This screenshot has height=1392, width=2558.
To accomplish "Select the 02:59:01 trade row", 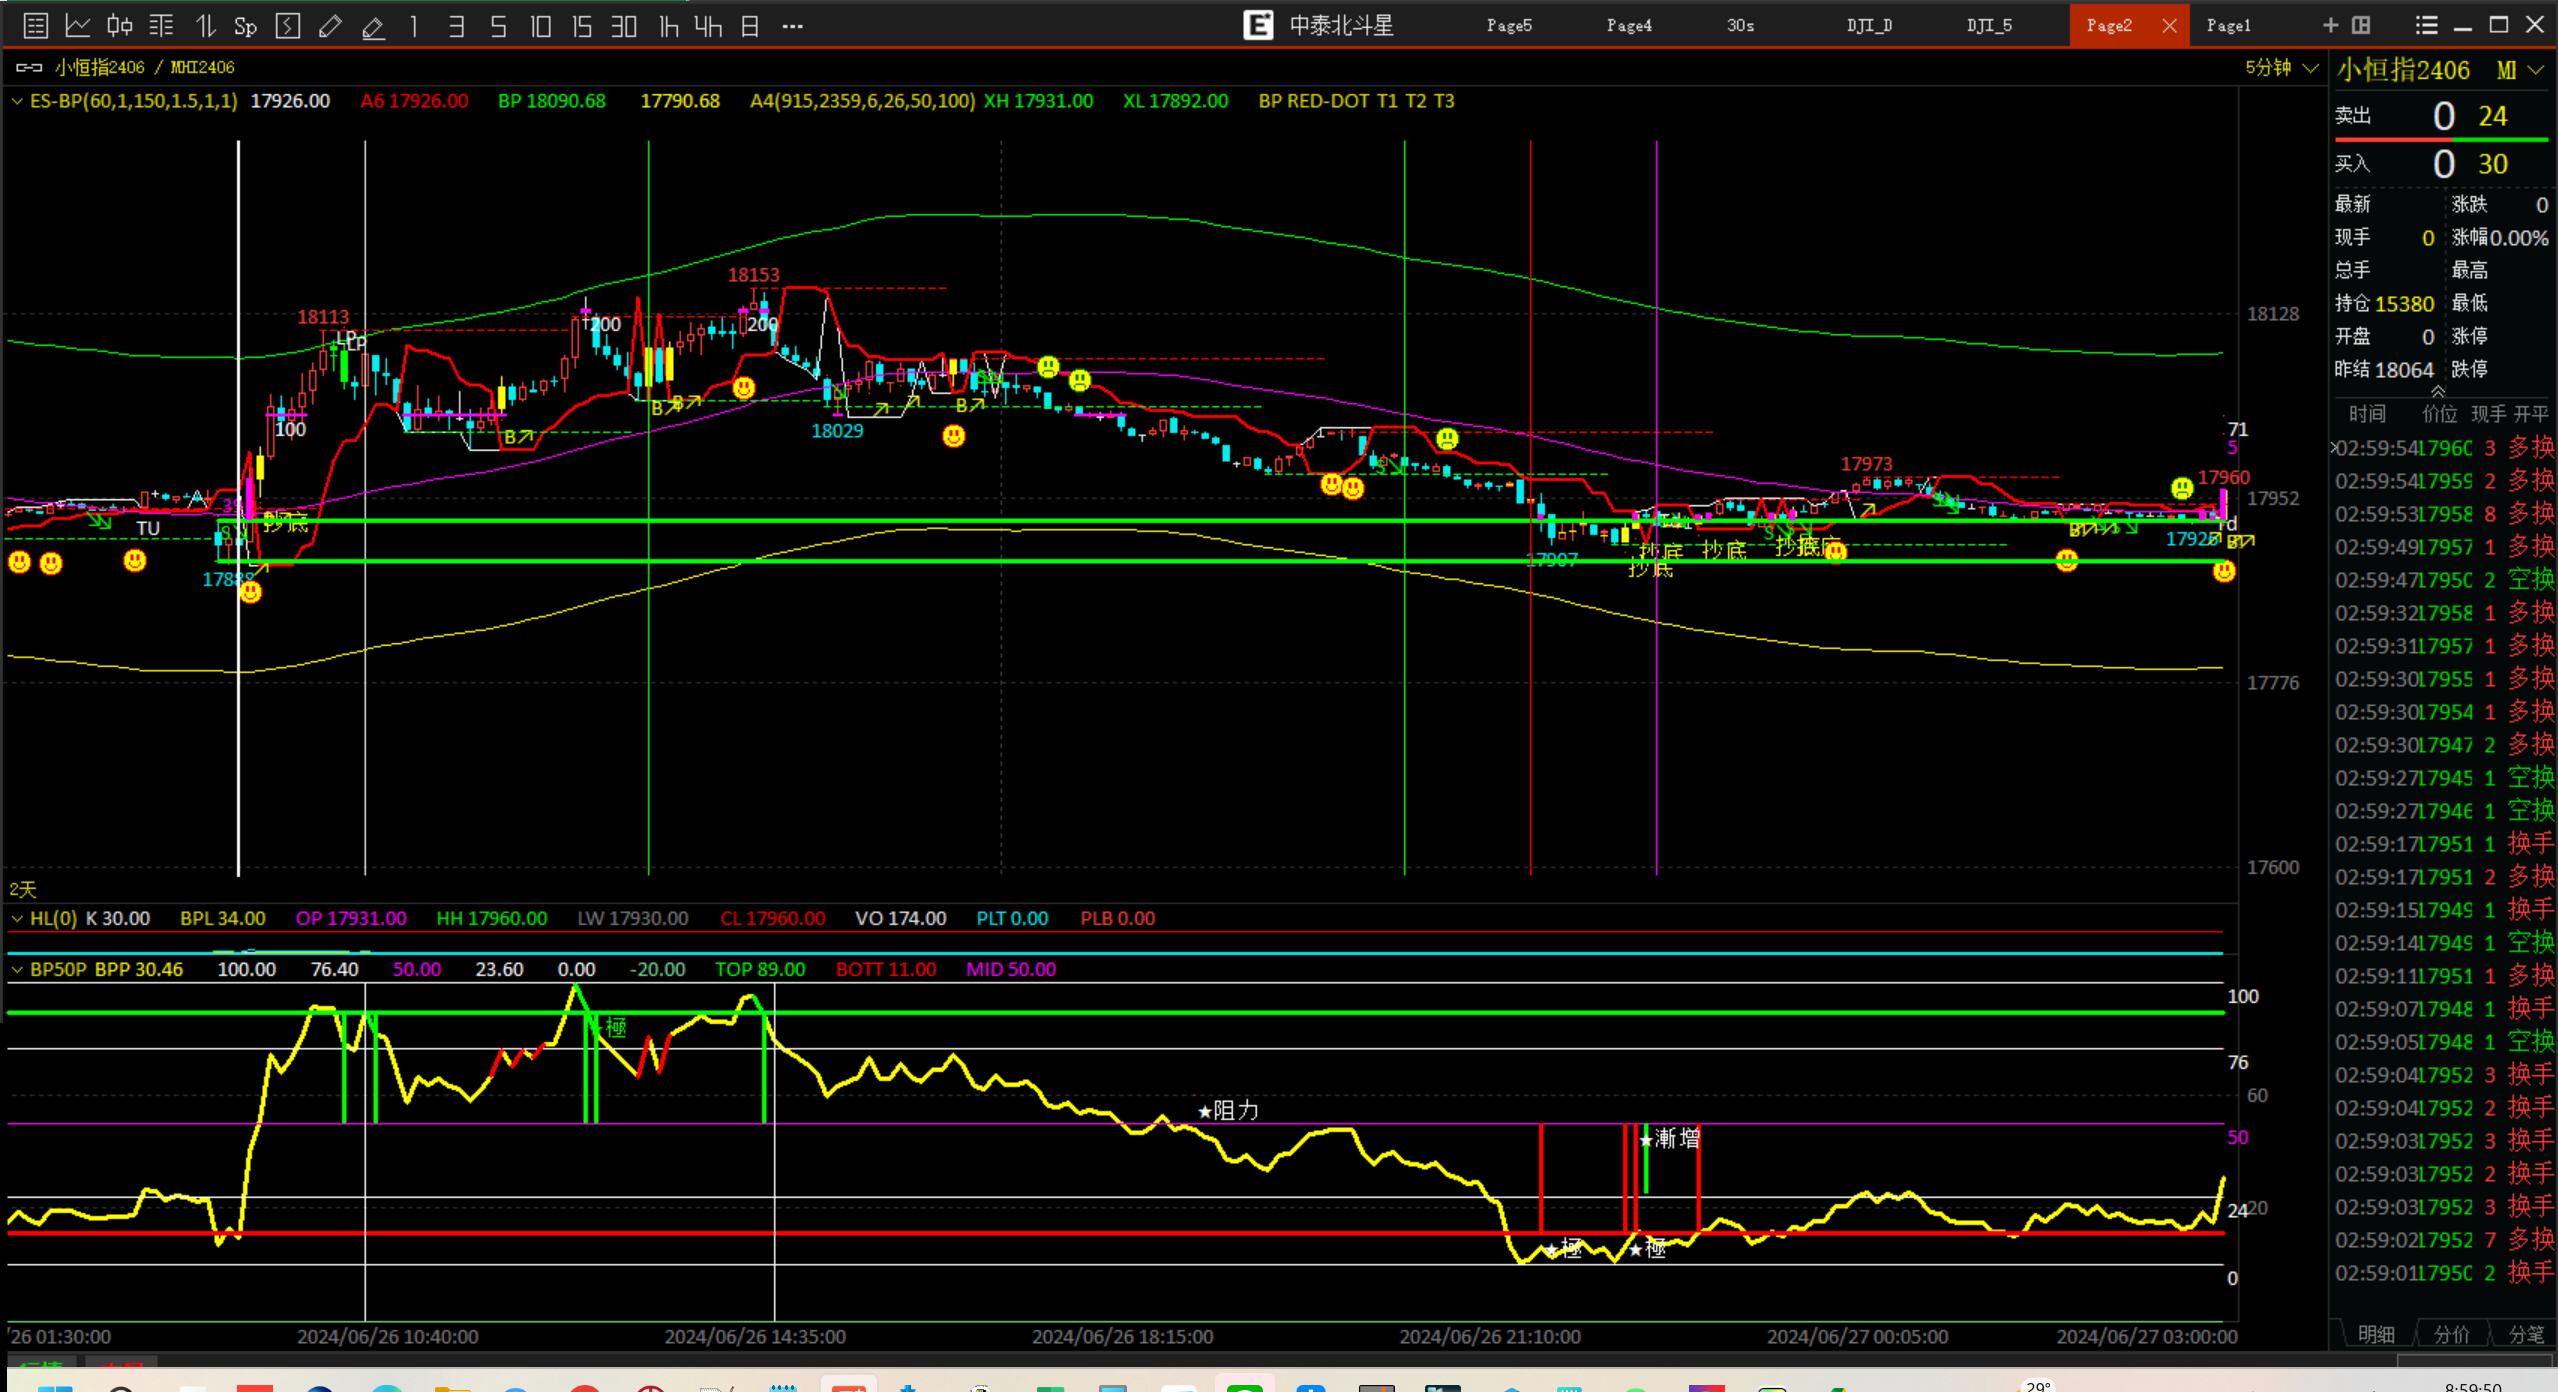I will tap(2444, 1273).
